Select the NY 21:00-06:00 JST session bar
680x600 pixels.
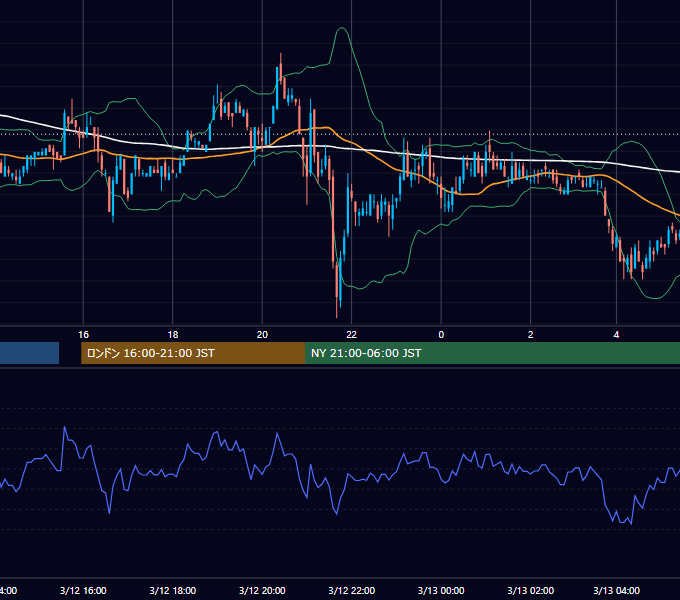[x=492, y=353]
